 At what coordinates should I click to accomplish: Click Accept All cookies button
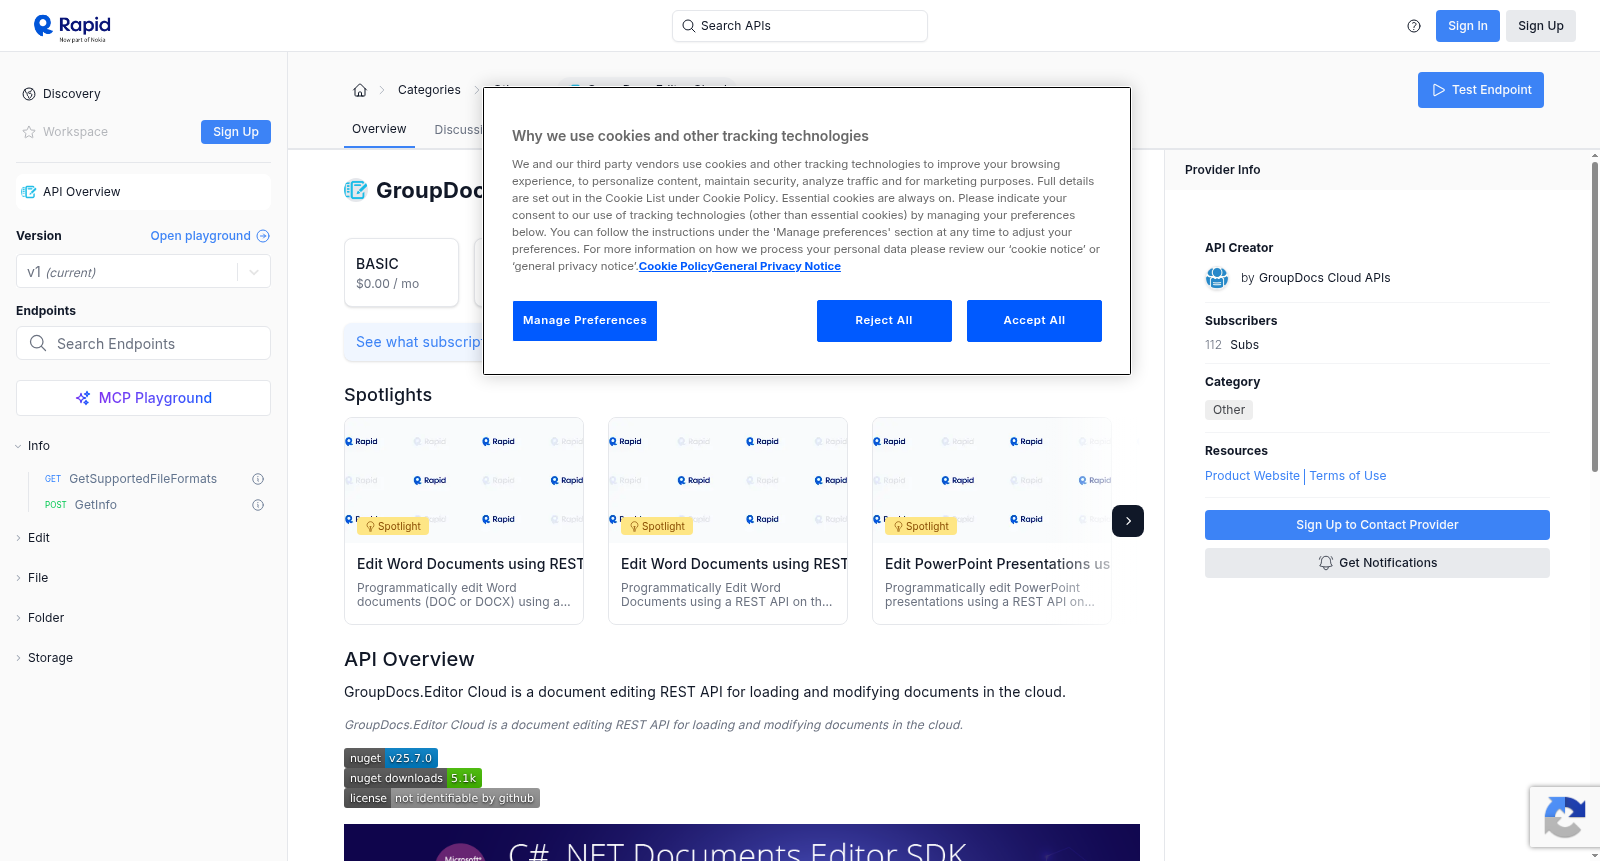click(1034, 321)
